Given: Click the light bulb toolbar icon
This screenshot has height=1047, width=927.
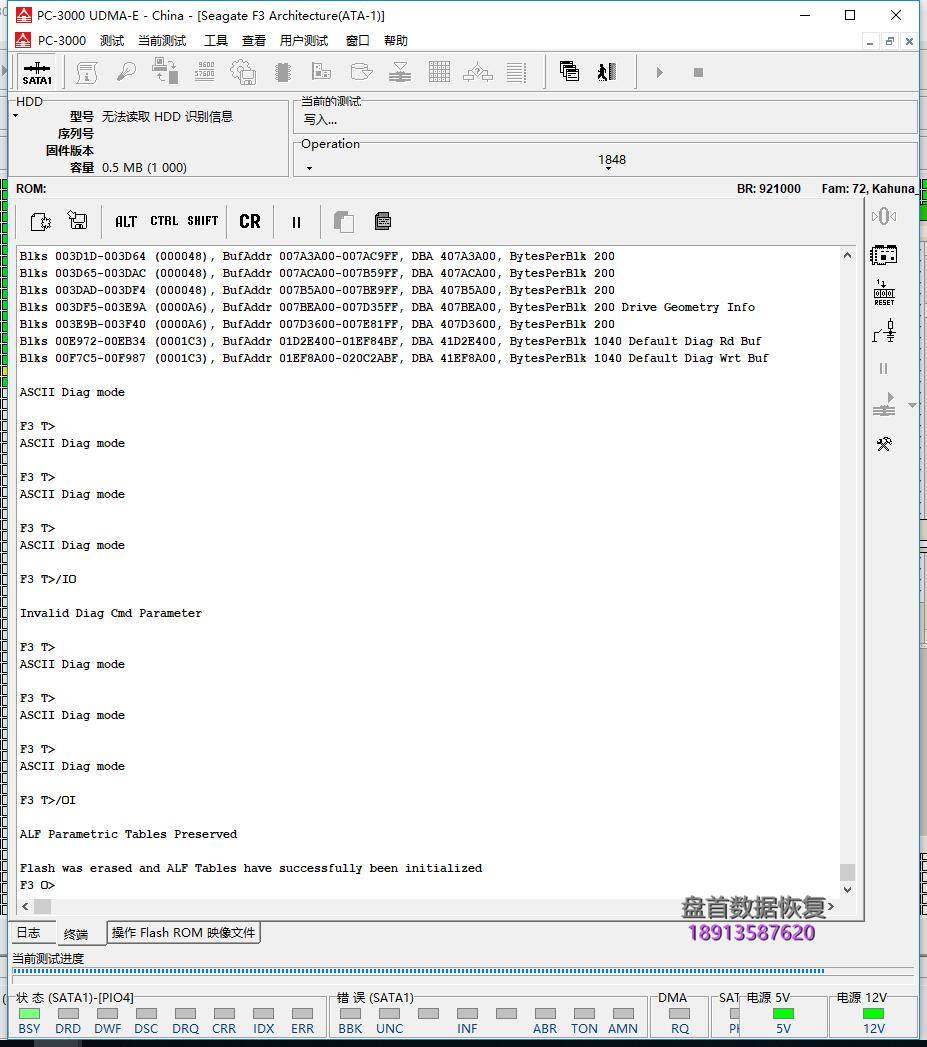Looking at the screenshot, I should tap(126, 71).
